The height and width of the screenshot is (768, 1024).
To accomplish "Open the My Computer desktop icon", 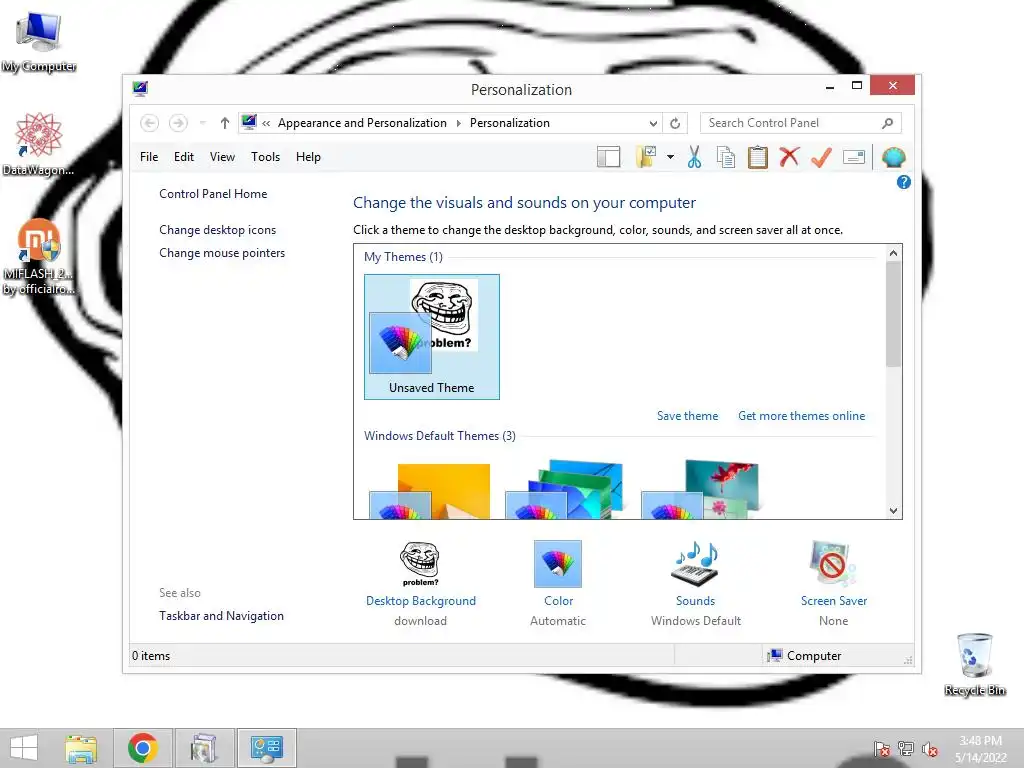I will pos(39,43).
